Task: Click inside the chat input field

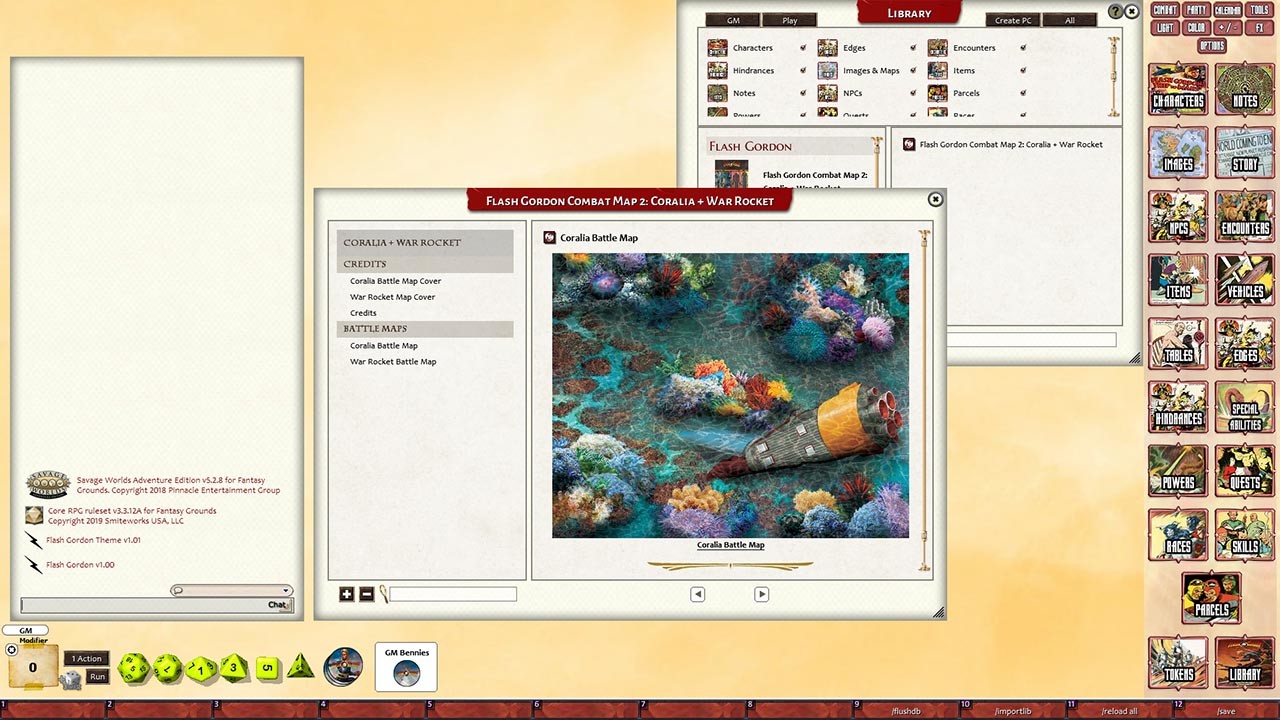Action: 150,604
